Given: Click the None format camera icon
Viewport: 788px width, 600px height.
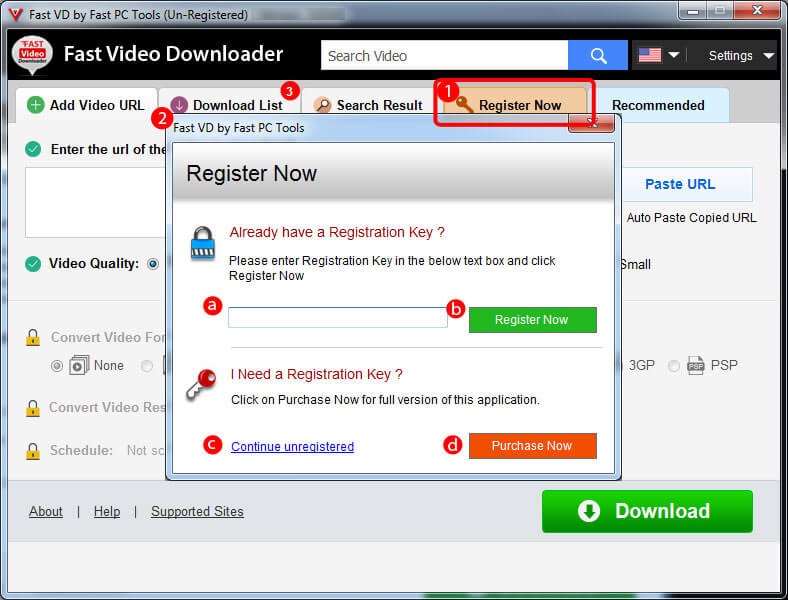Looking at the screenshot, I should [79, 365].
